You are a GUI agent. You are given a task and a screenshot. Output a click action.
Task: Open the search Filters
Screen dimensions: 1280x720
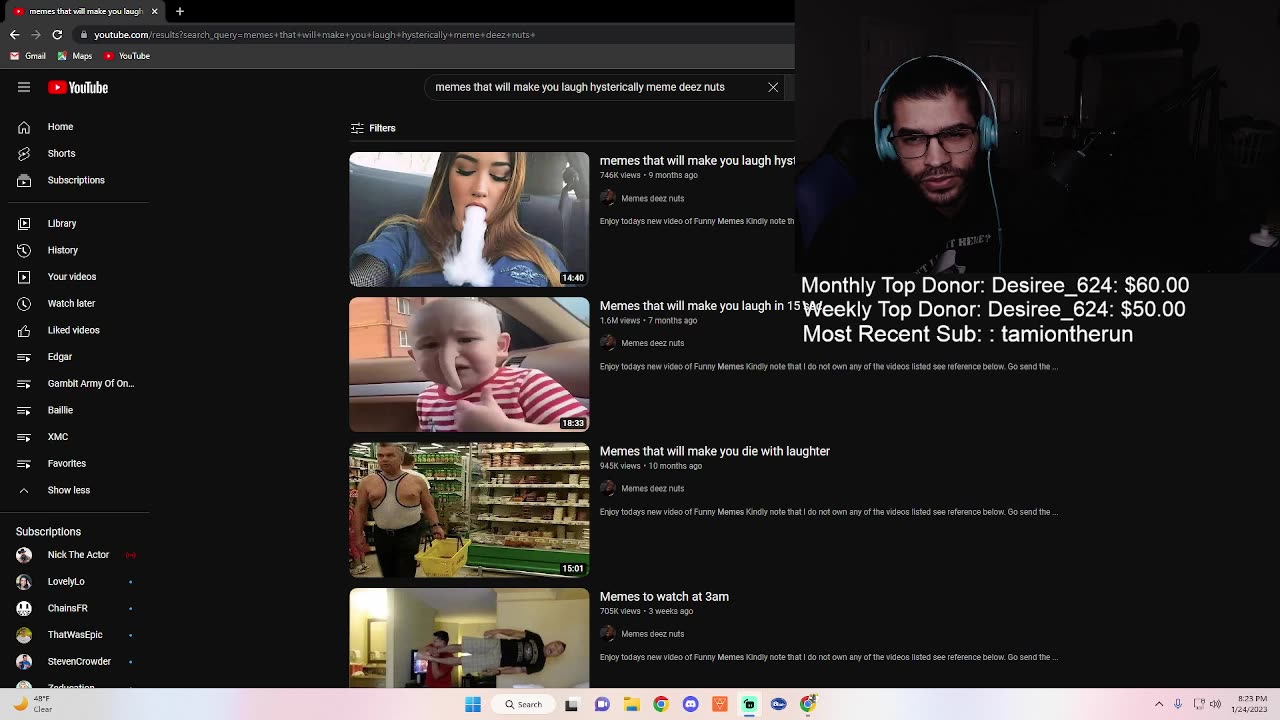[373, 128]
